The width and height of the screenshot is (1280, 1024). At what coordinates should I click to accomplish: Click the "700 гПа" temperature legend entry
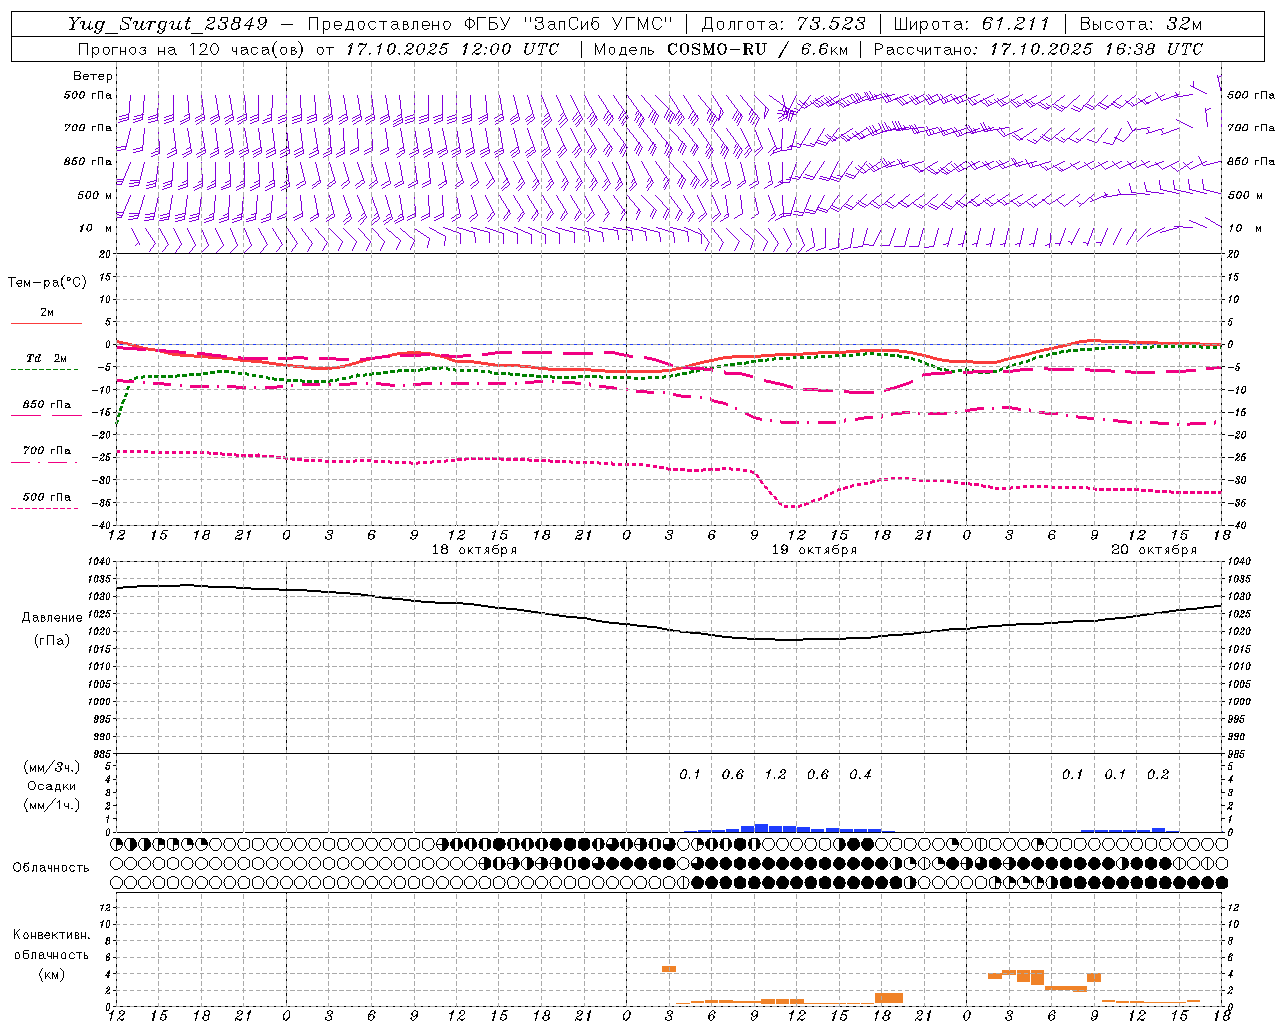tap(47, 451)
